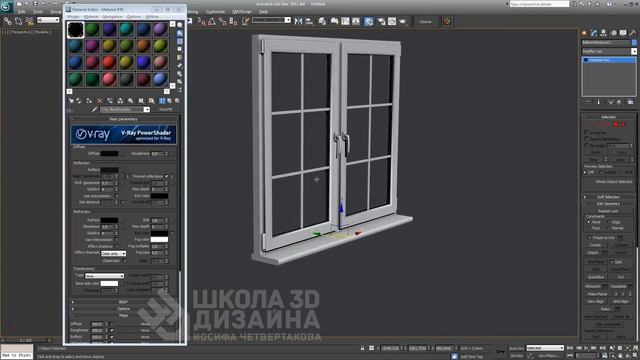
Task: Enable Ignore Backfacing checkbox
Action: pyautogui.click(x=587, y=139)
